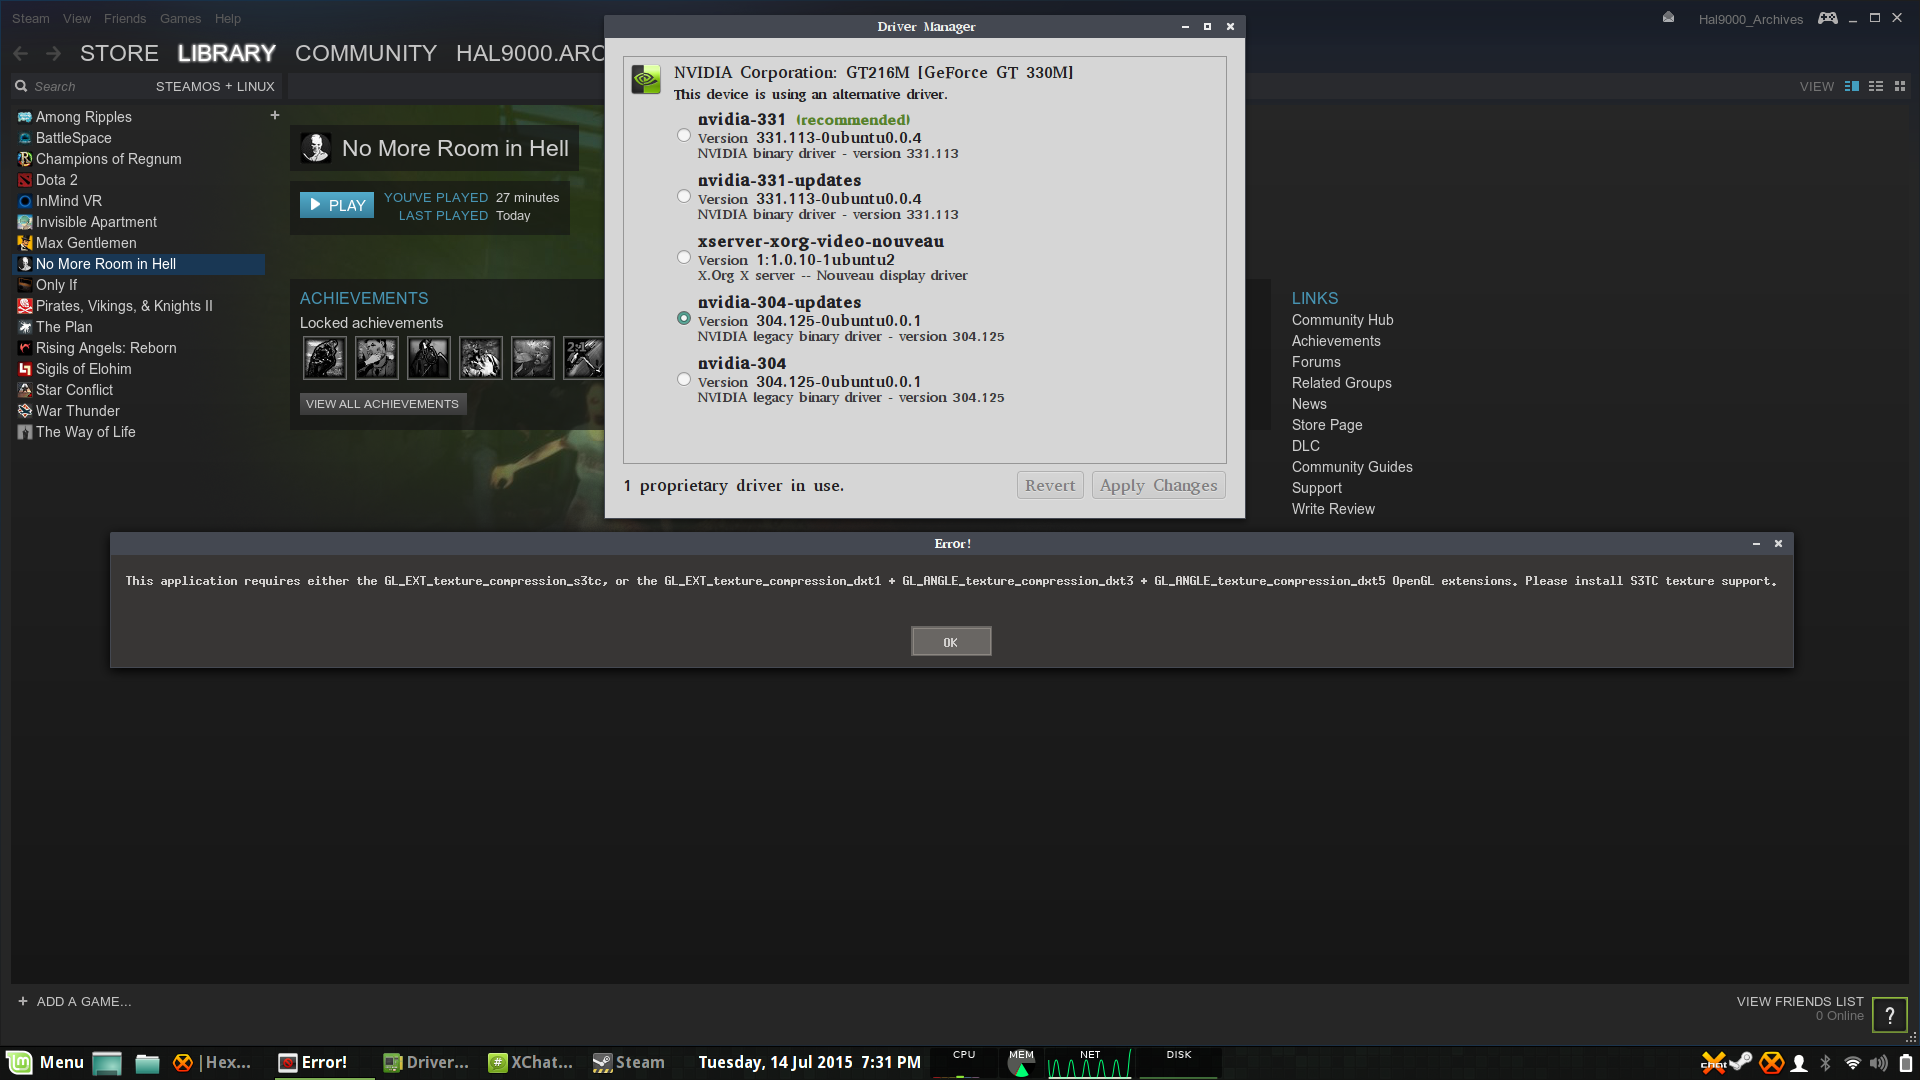The height and width of the screenshot is (1080, 1920).
Task: Click the first locked achievement thumbnail
Action: tap(325, 358)
